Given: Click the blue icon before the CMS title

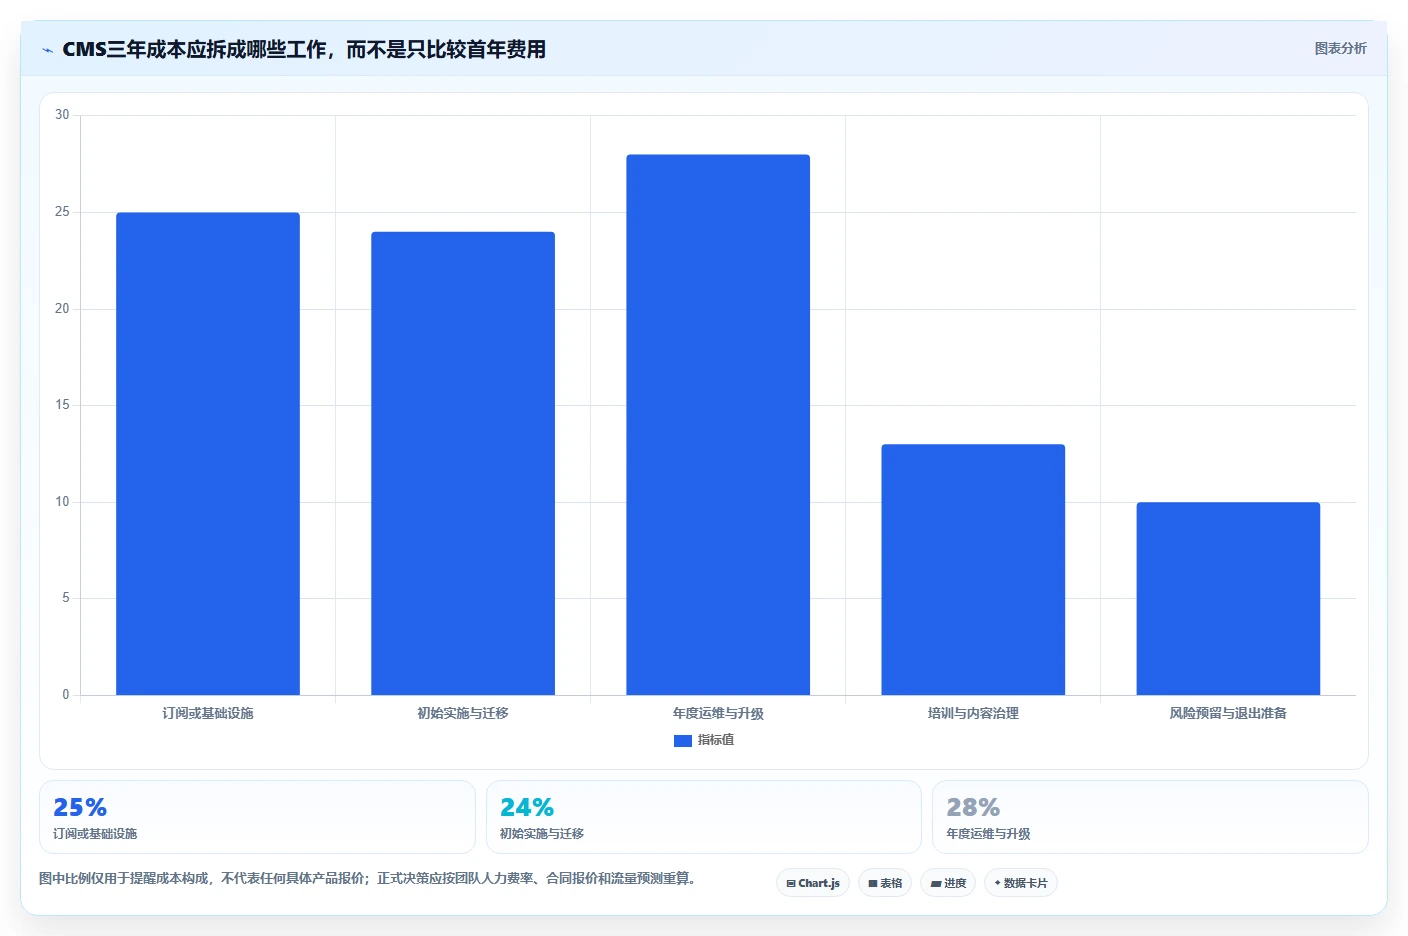Looking at the screenshot, I should [47, 50].
